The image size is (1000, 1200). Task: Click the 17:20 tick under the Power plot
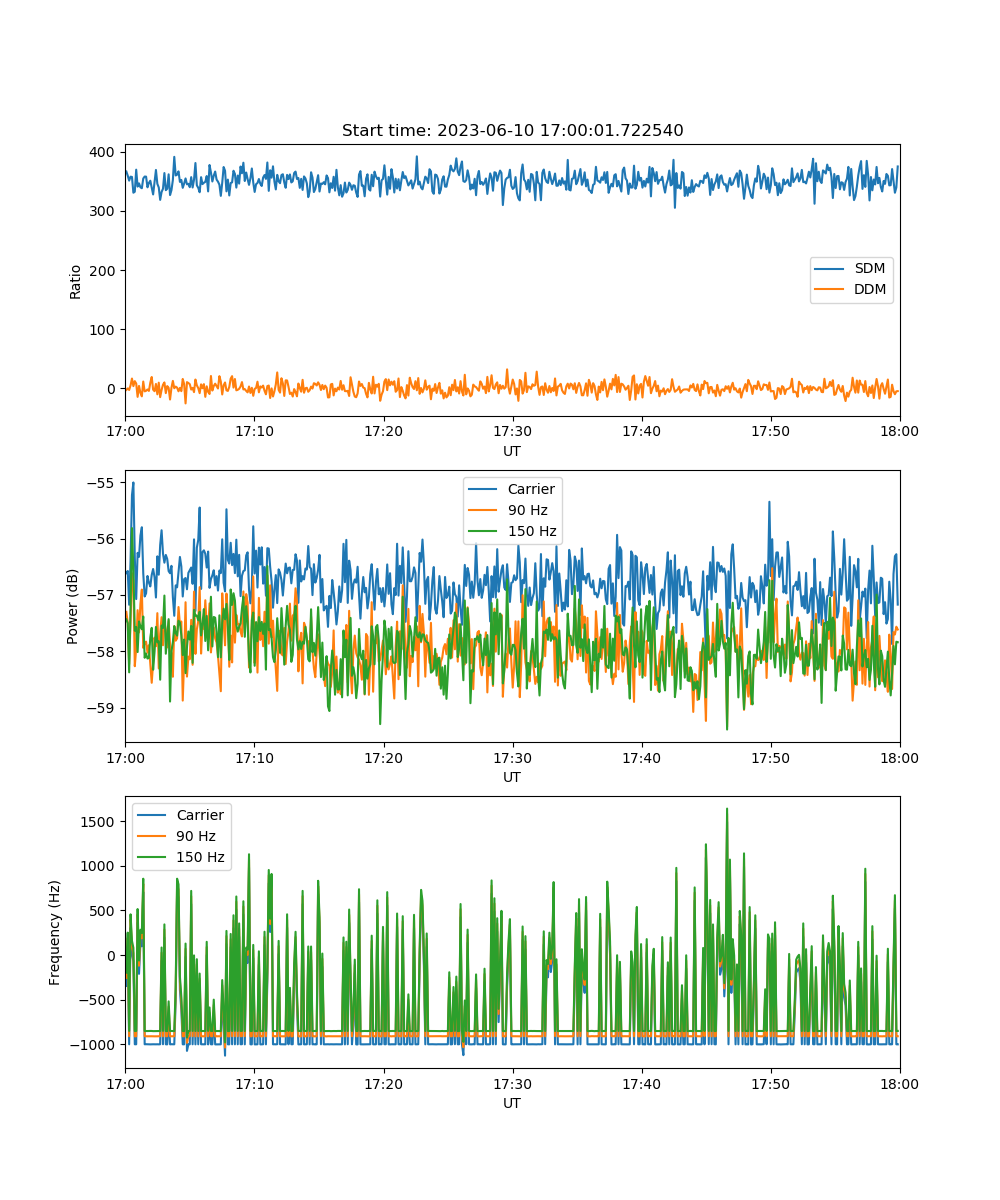[383, 757]
